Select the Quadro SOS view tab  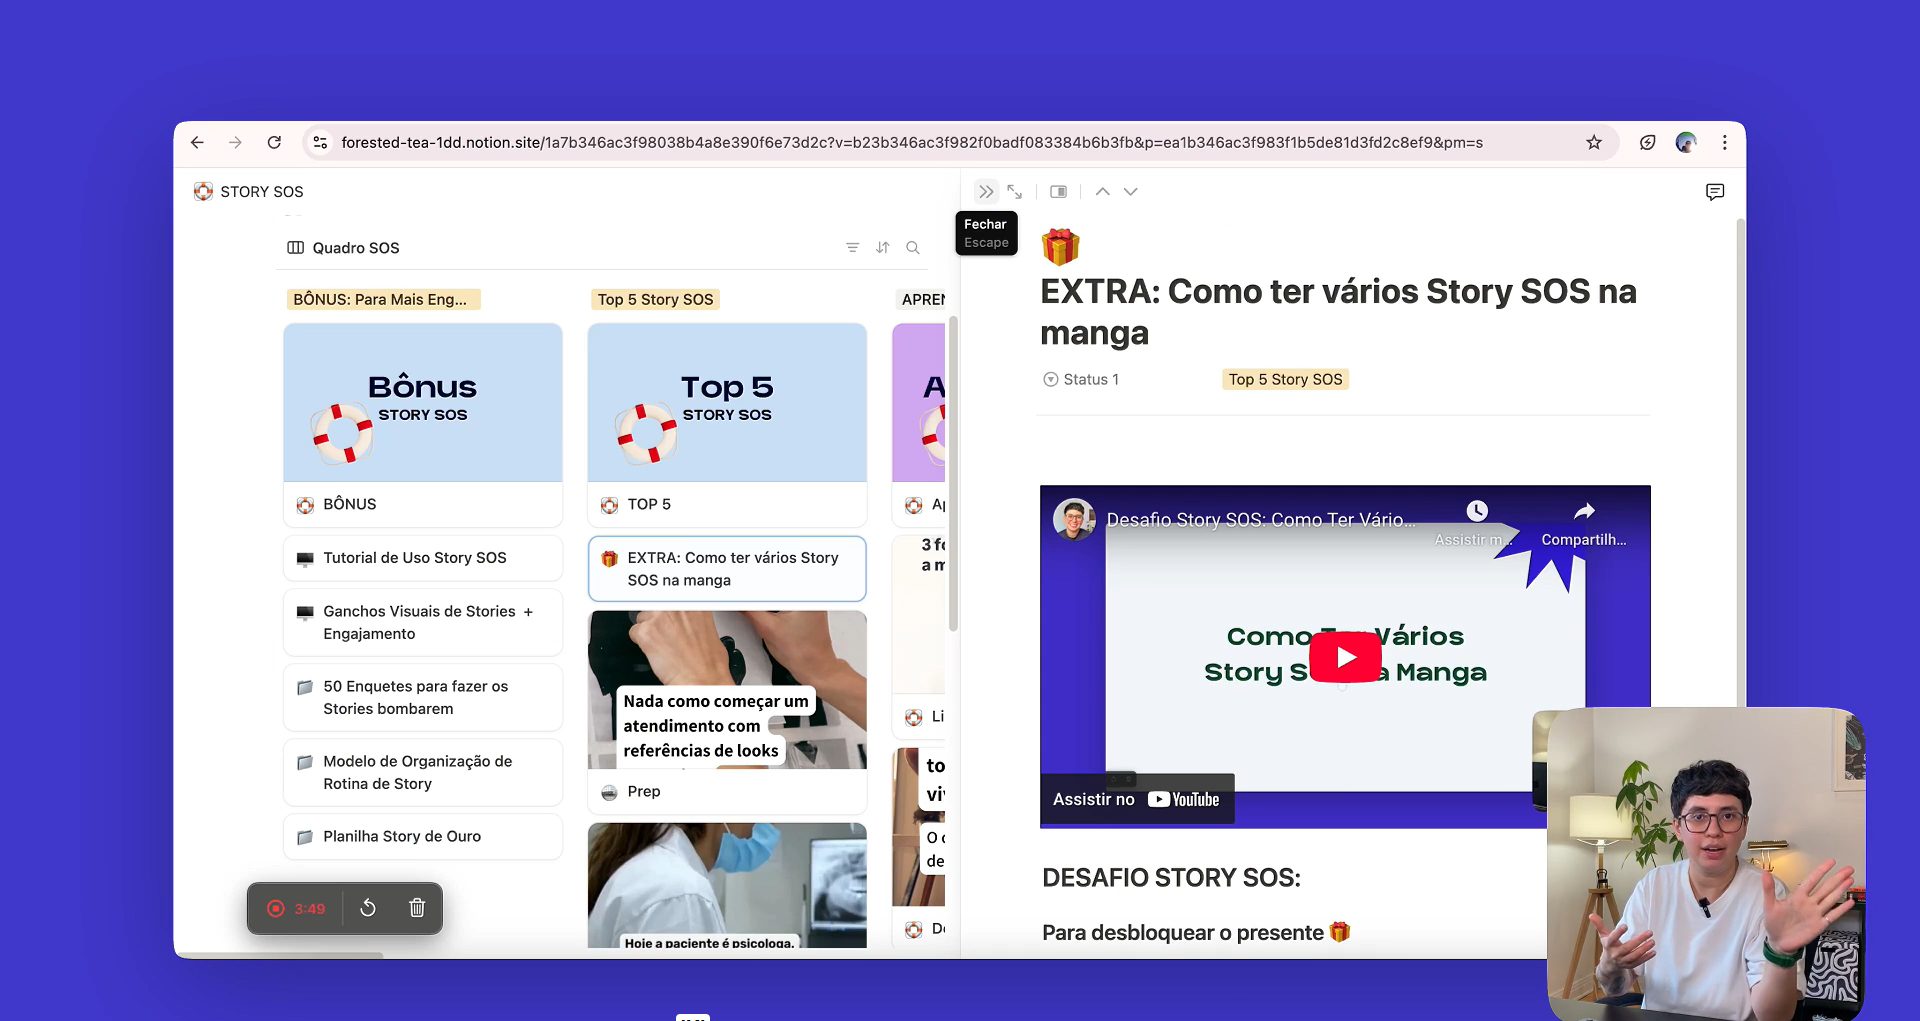(x=343, y=248)
